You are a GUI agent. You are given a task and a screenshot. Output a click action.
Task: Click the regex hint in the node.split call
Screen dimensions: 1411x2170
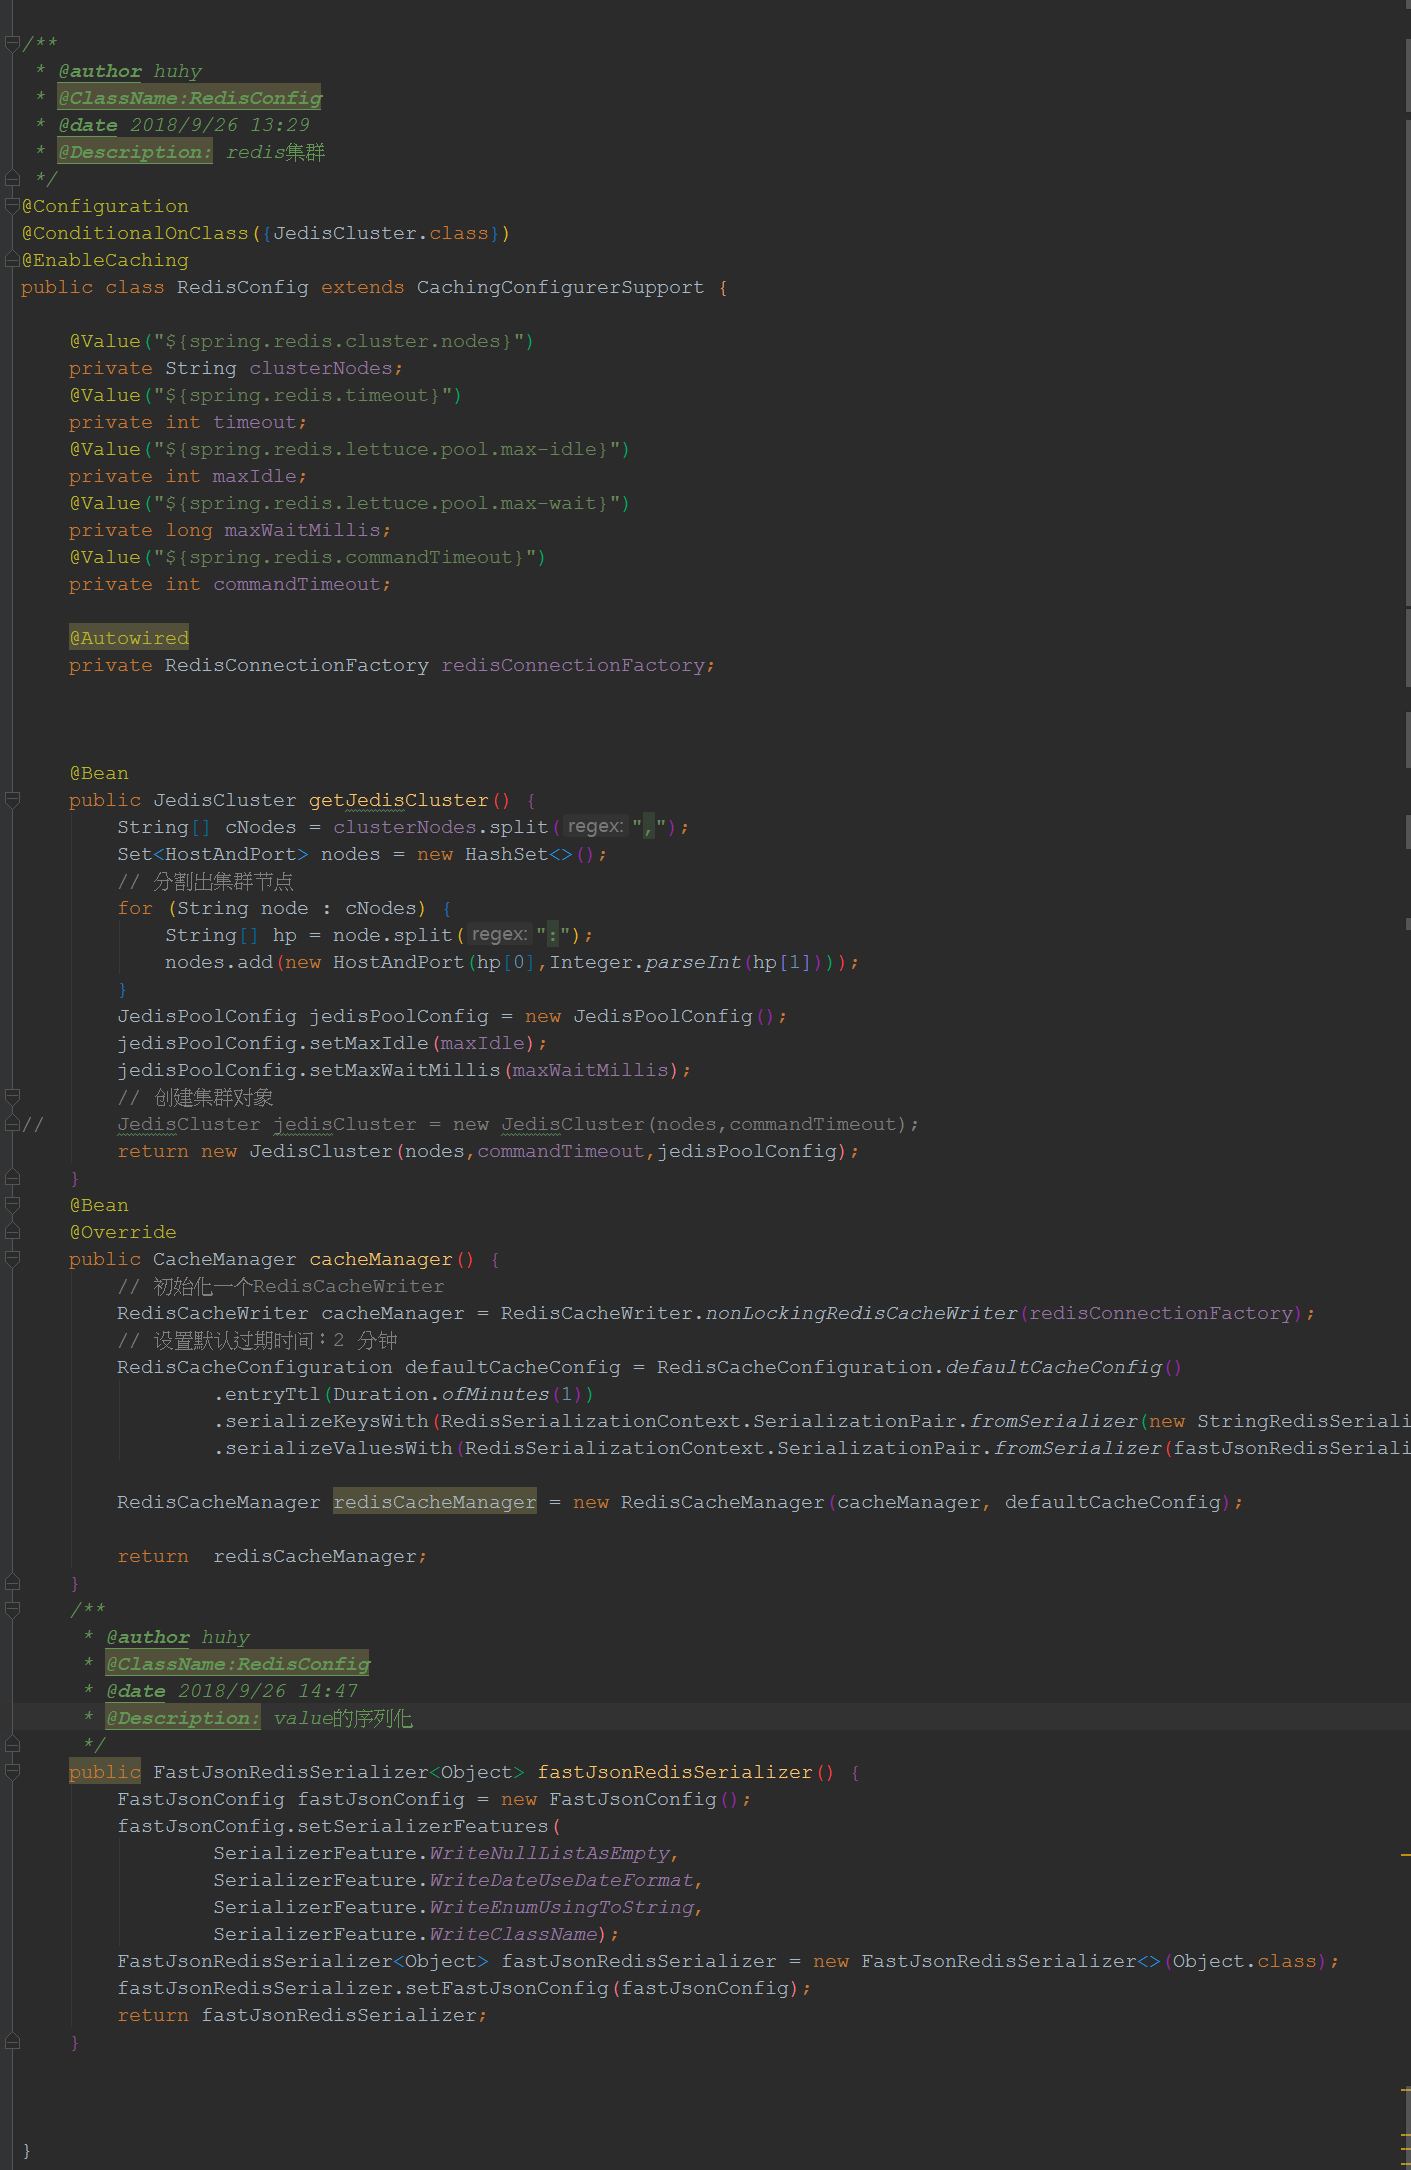500,935
